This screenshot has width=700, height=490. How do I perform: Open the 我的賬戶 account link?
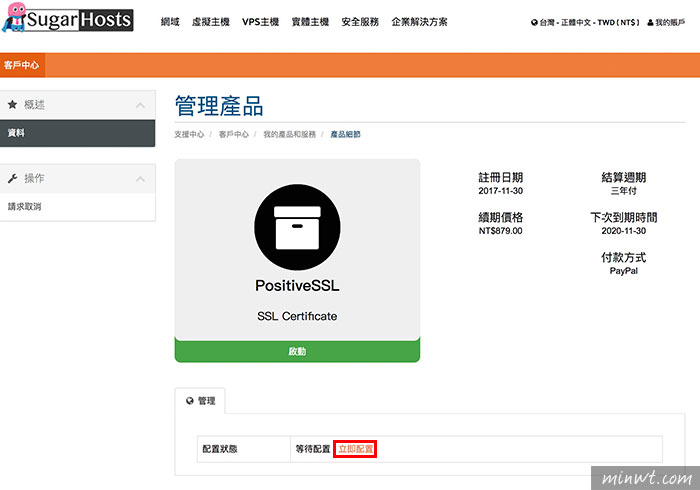click(666, 22)
